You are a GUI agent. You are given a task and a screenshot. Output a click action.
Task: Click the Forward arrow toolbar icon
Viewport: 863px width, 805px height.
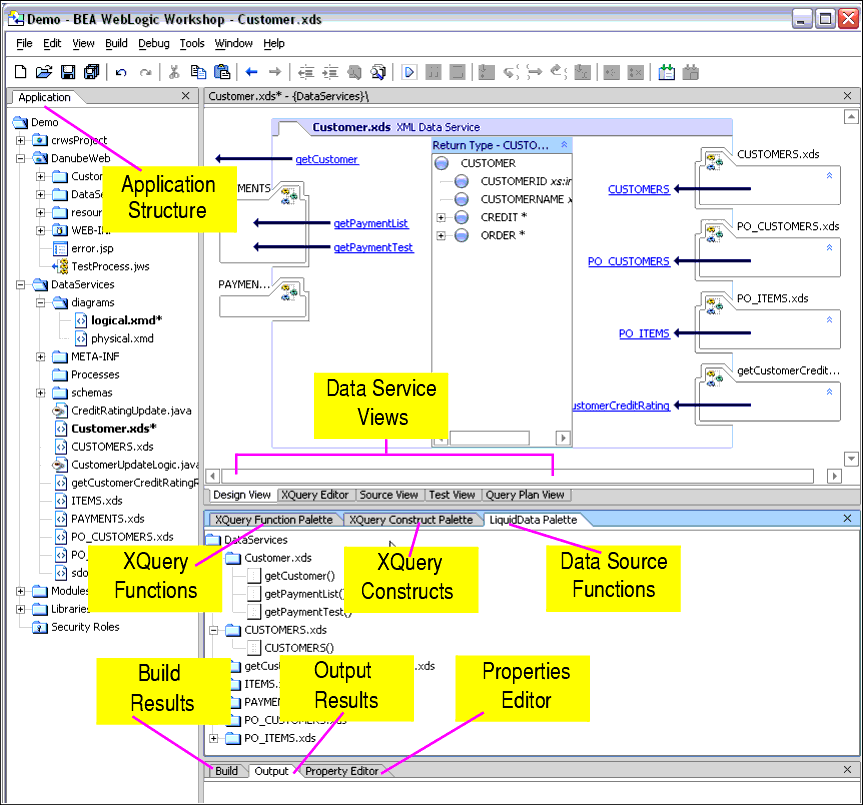click(275, 72)
